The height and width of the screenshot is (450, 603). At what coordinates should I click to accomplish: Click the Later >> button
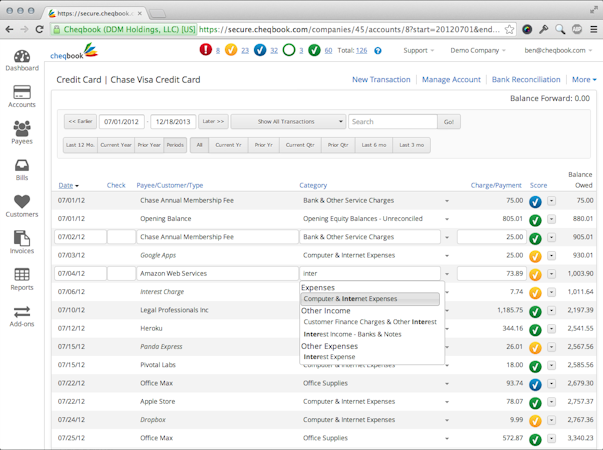click(213, 122)
